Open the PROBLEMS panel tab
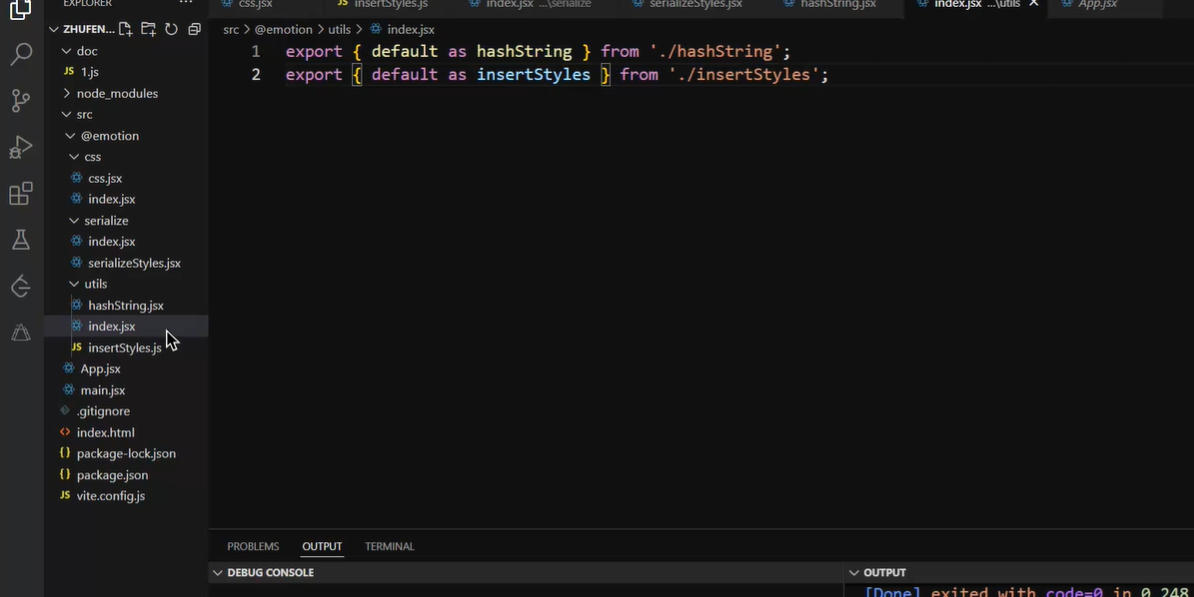 [x=252, y=547]
